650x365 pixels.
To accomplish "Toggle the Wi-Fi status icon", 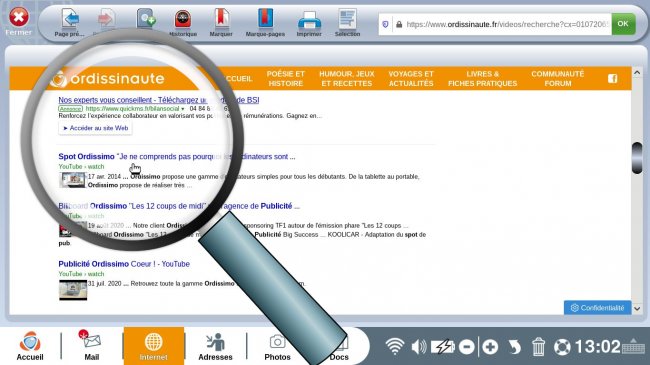I will tap(394, 346).
